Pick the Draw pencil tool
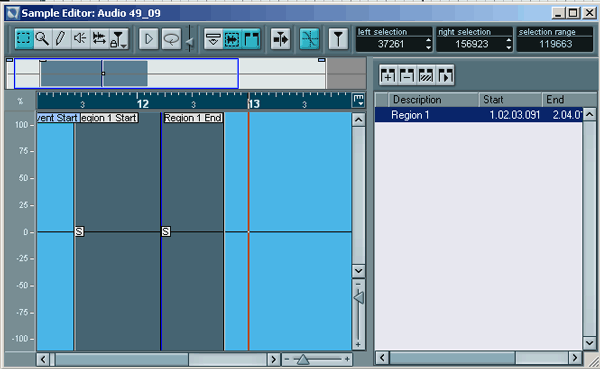The width and height of the screenshot is (600, 369). point(61,39)
